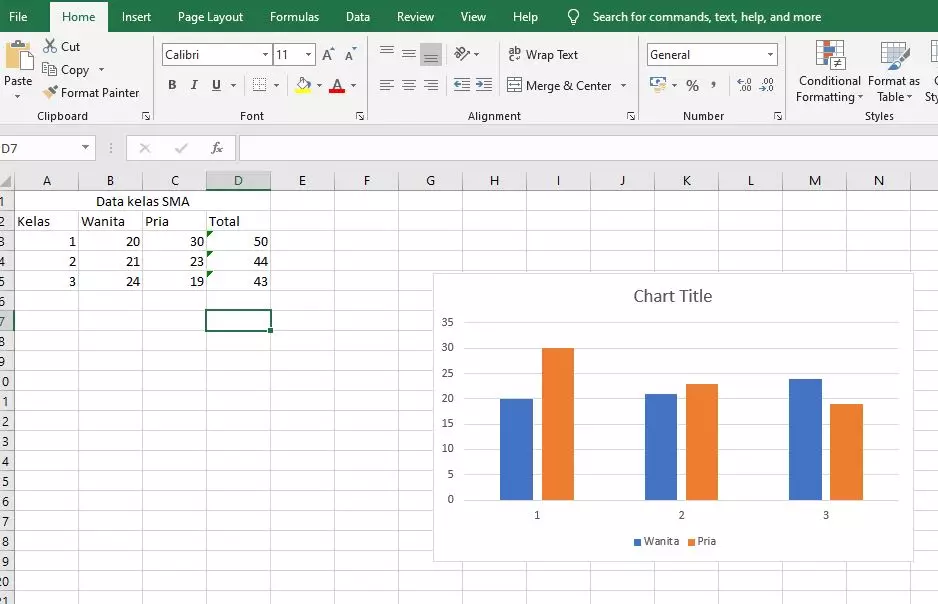Open the Calibri font name dropdown
This screenshot has height=604, width=938.
point(264,53)
